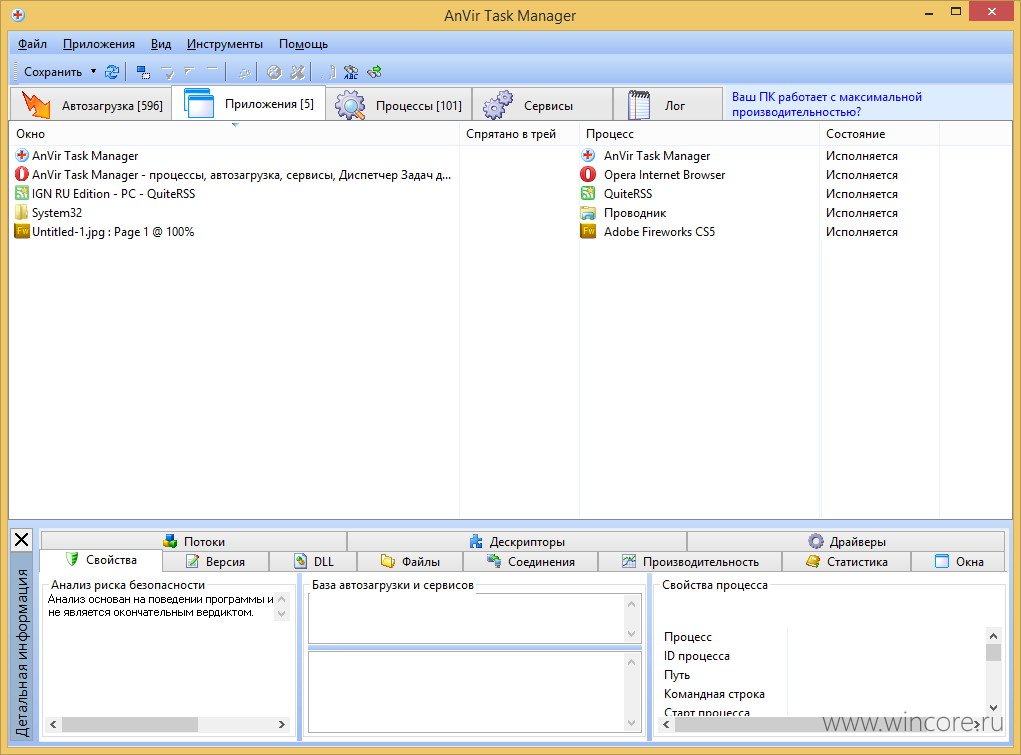Screen dimensions: 1021x755
Task: Open the Приложения menu
Action: (98, 44)
